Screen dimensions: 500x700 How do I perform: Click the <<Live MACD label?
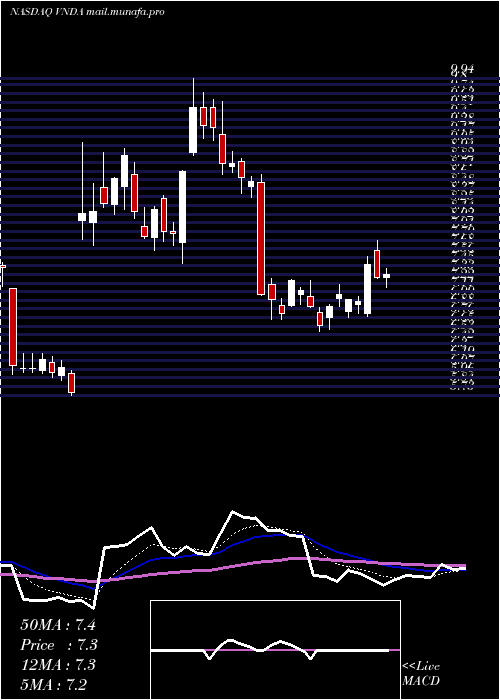tap(421, 673)
